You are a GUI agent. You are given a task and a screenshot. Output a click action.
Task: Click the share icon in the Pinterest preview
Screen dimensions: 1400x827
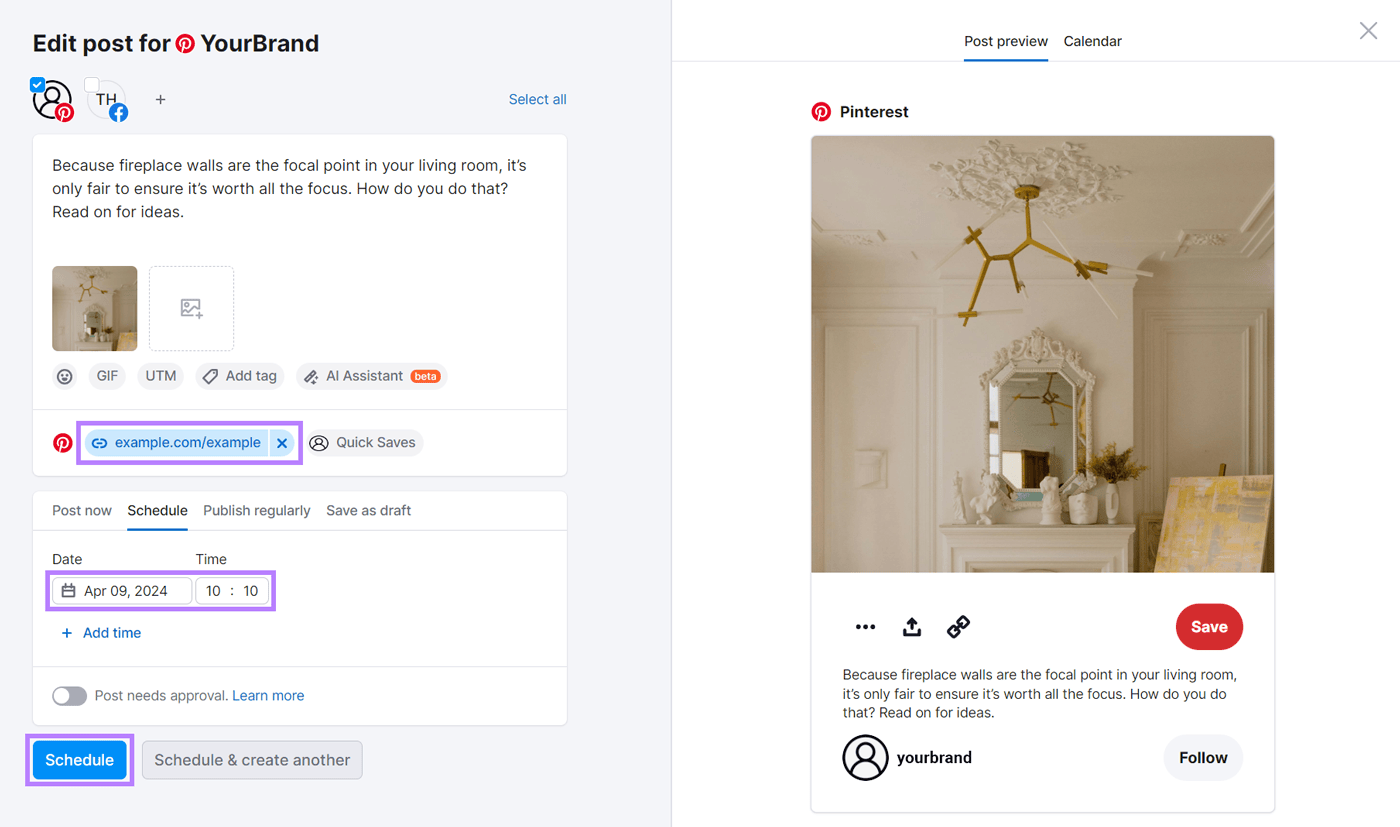pos(911,626)
